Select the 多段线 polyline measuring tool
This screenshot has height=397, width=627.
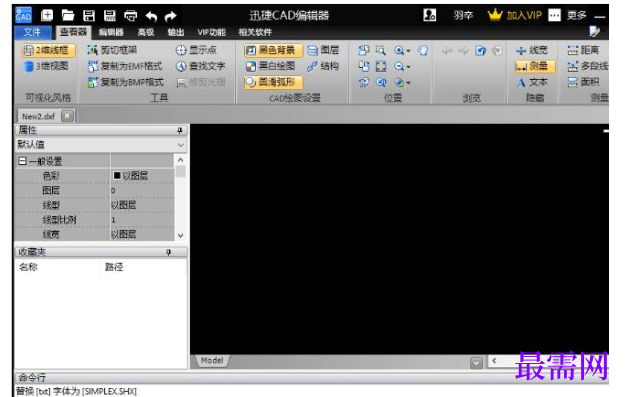(588, 66)
